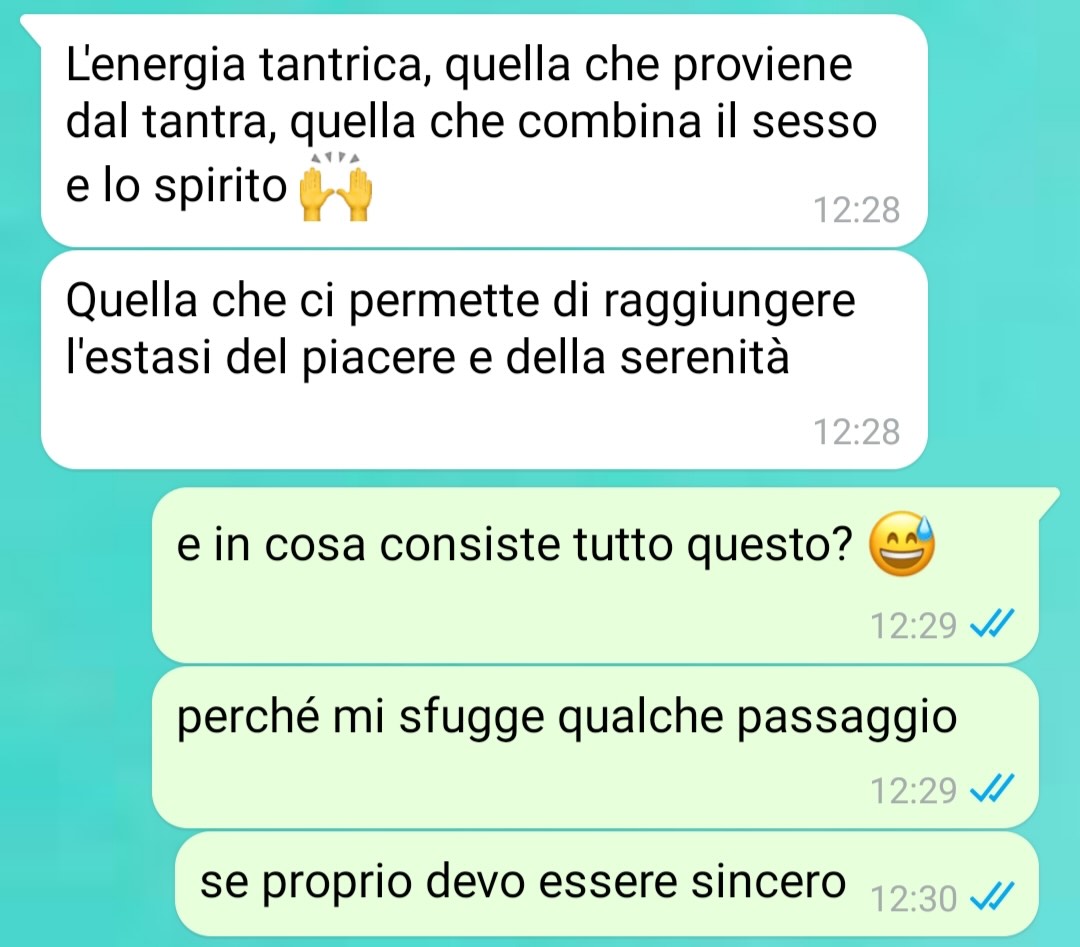Tap read receipt ticks on 'perché mi sfugge' message
The height and width of the screenshot is (947, 1080).
(992, 789)
